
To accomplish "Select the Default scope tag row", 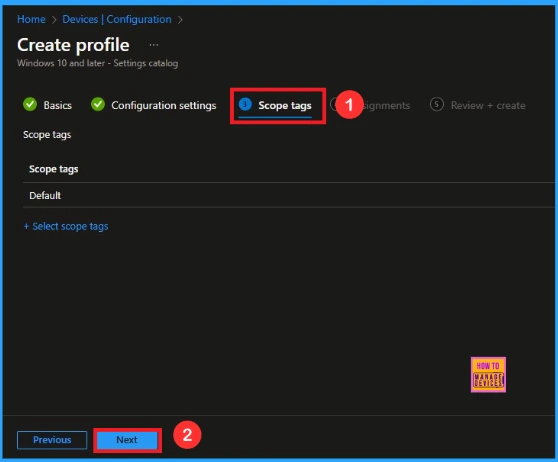I will click(289, 195).
